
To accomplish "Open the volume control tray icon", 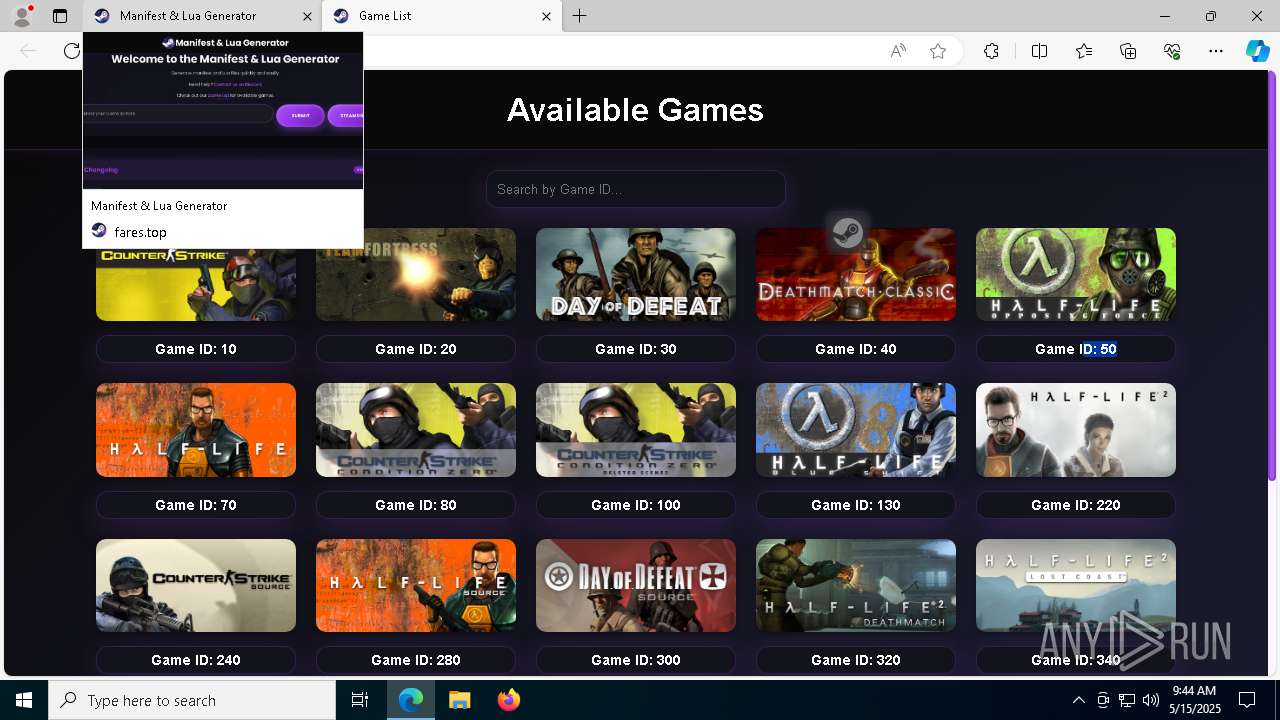I will pos(1151,700).
